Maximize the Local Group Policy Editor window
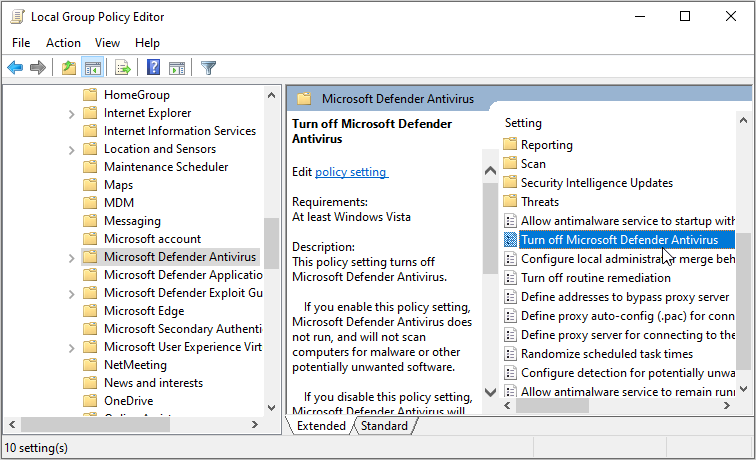This screenshot has height=460, width=756. coord(685,16)
